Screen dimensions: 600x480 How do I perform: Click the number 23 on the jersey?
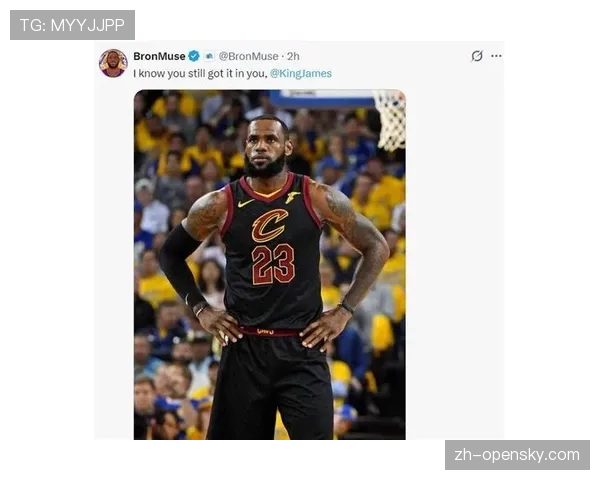273,264
